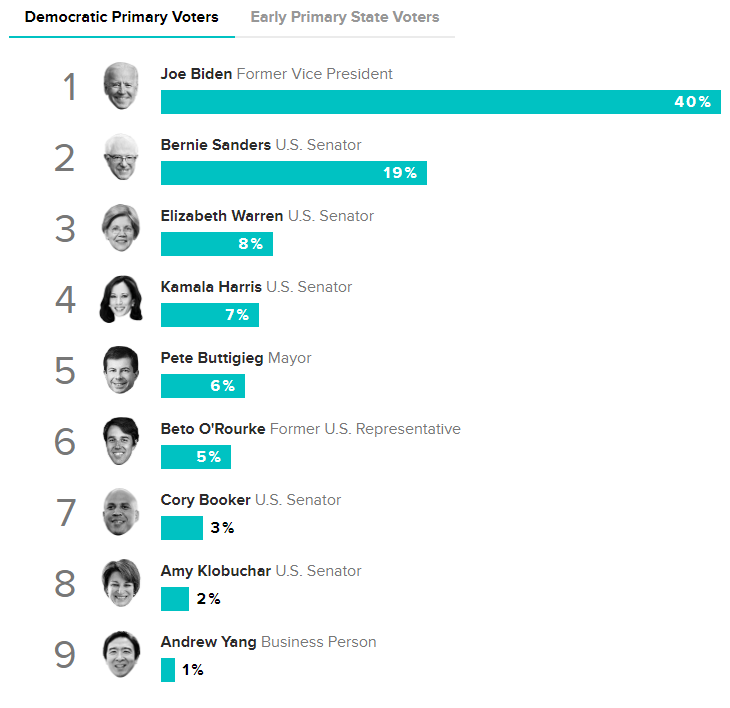This screenshot has width=730, height=708.
Task: Click the Joe Biden name label
Action: click(196, 74)
